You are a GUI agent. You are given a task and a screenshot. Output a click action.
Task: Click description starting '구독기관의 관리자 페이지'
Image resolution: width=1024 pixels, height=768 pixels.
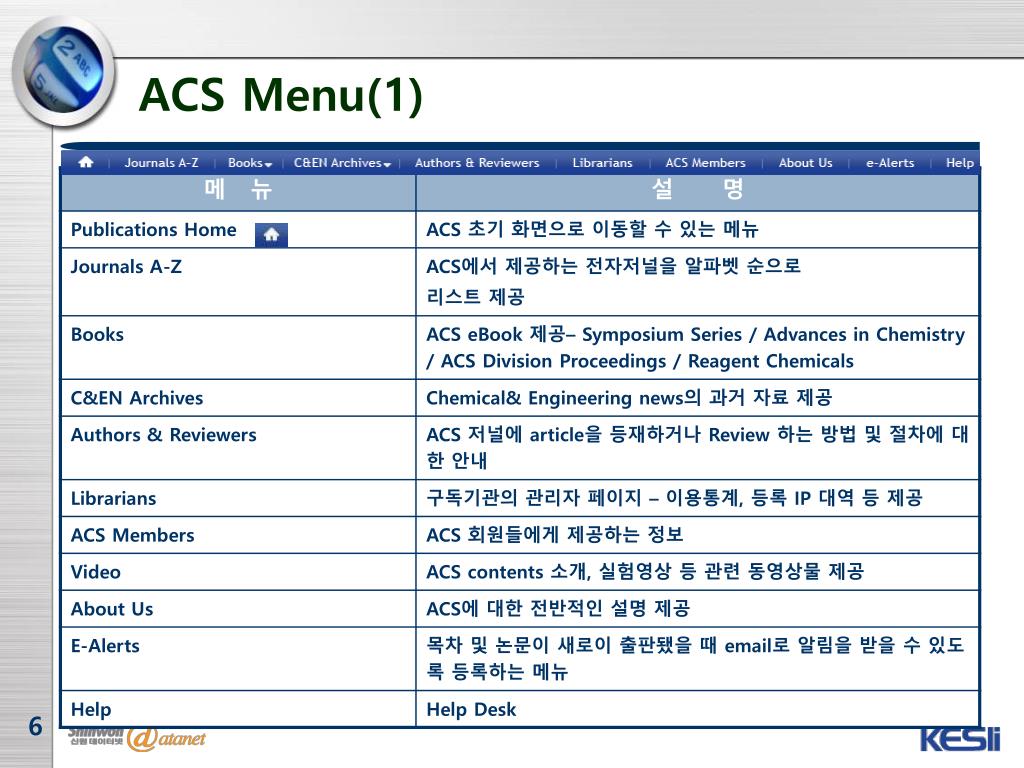(674, 498)
